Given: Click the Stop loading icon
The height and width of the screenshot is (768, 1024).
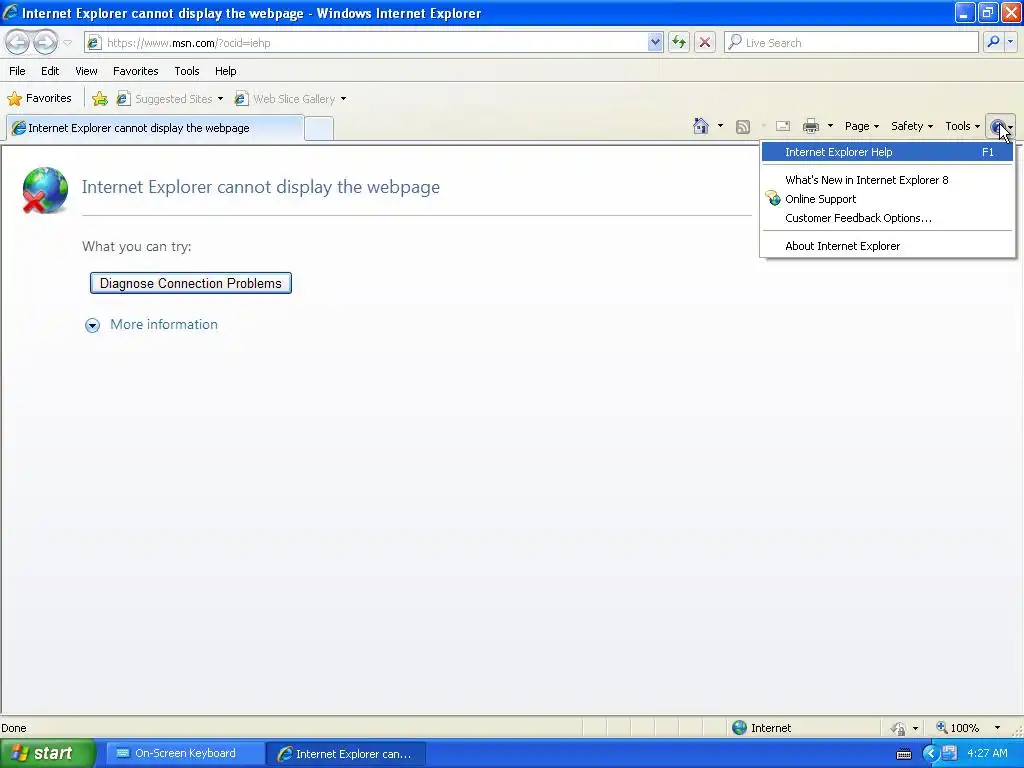Looking at the screenshot, I should pos(705,42).
